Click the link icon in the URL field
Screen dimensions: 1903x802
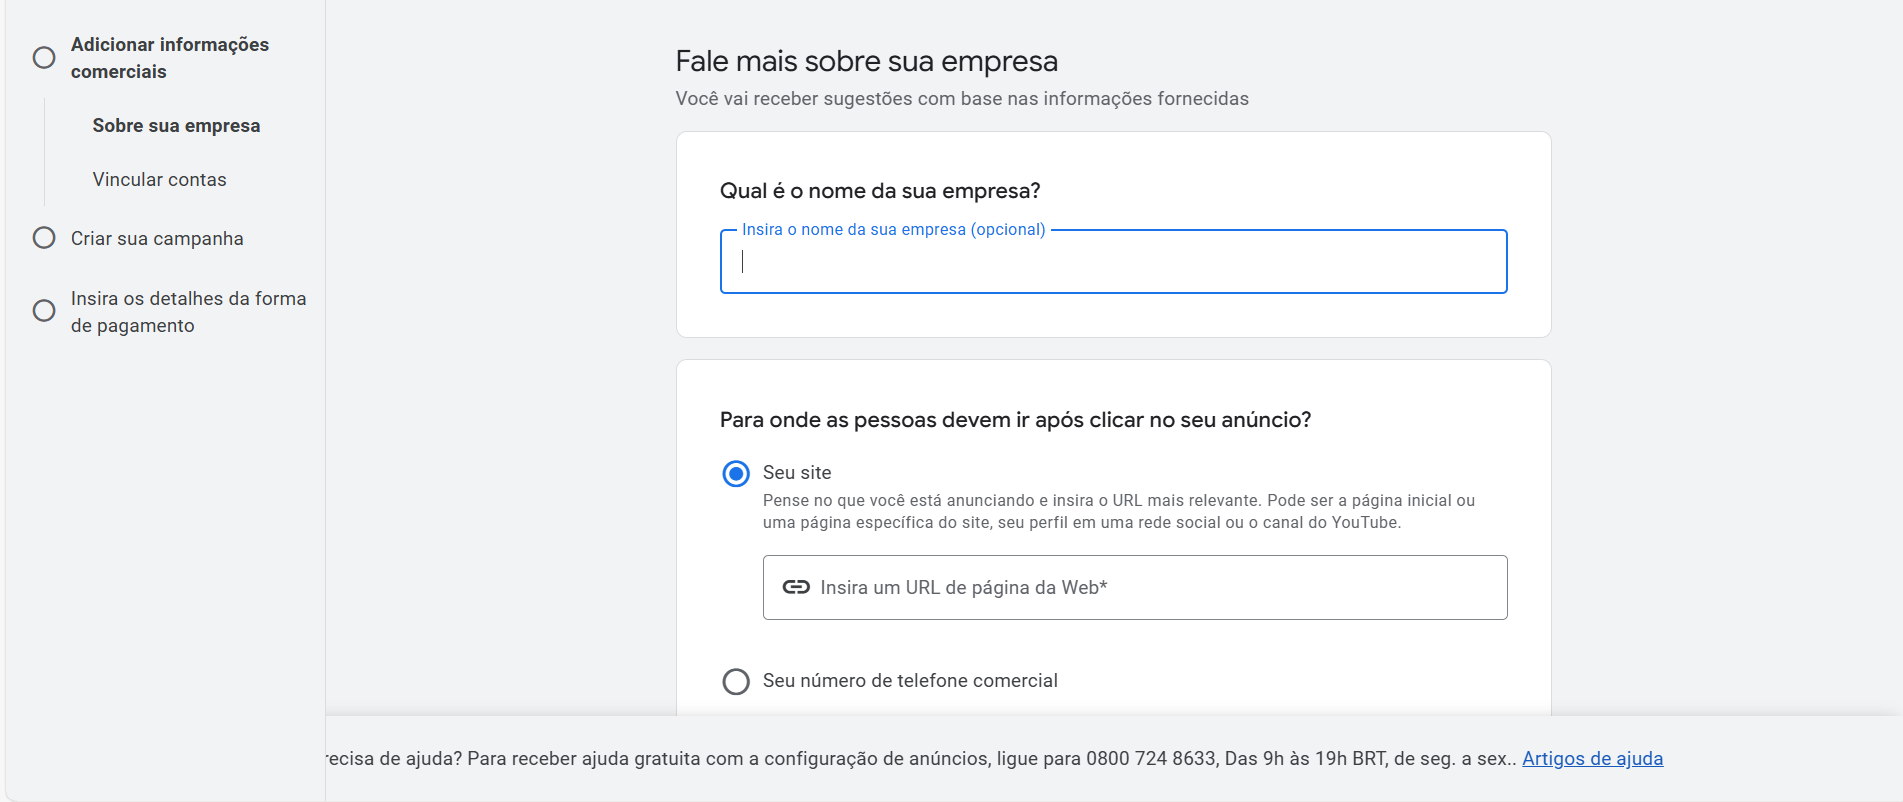coord(795,587)
